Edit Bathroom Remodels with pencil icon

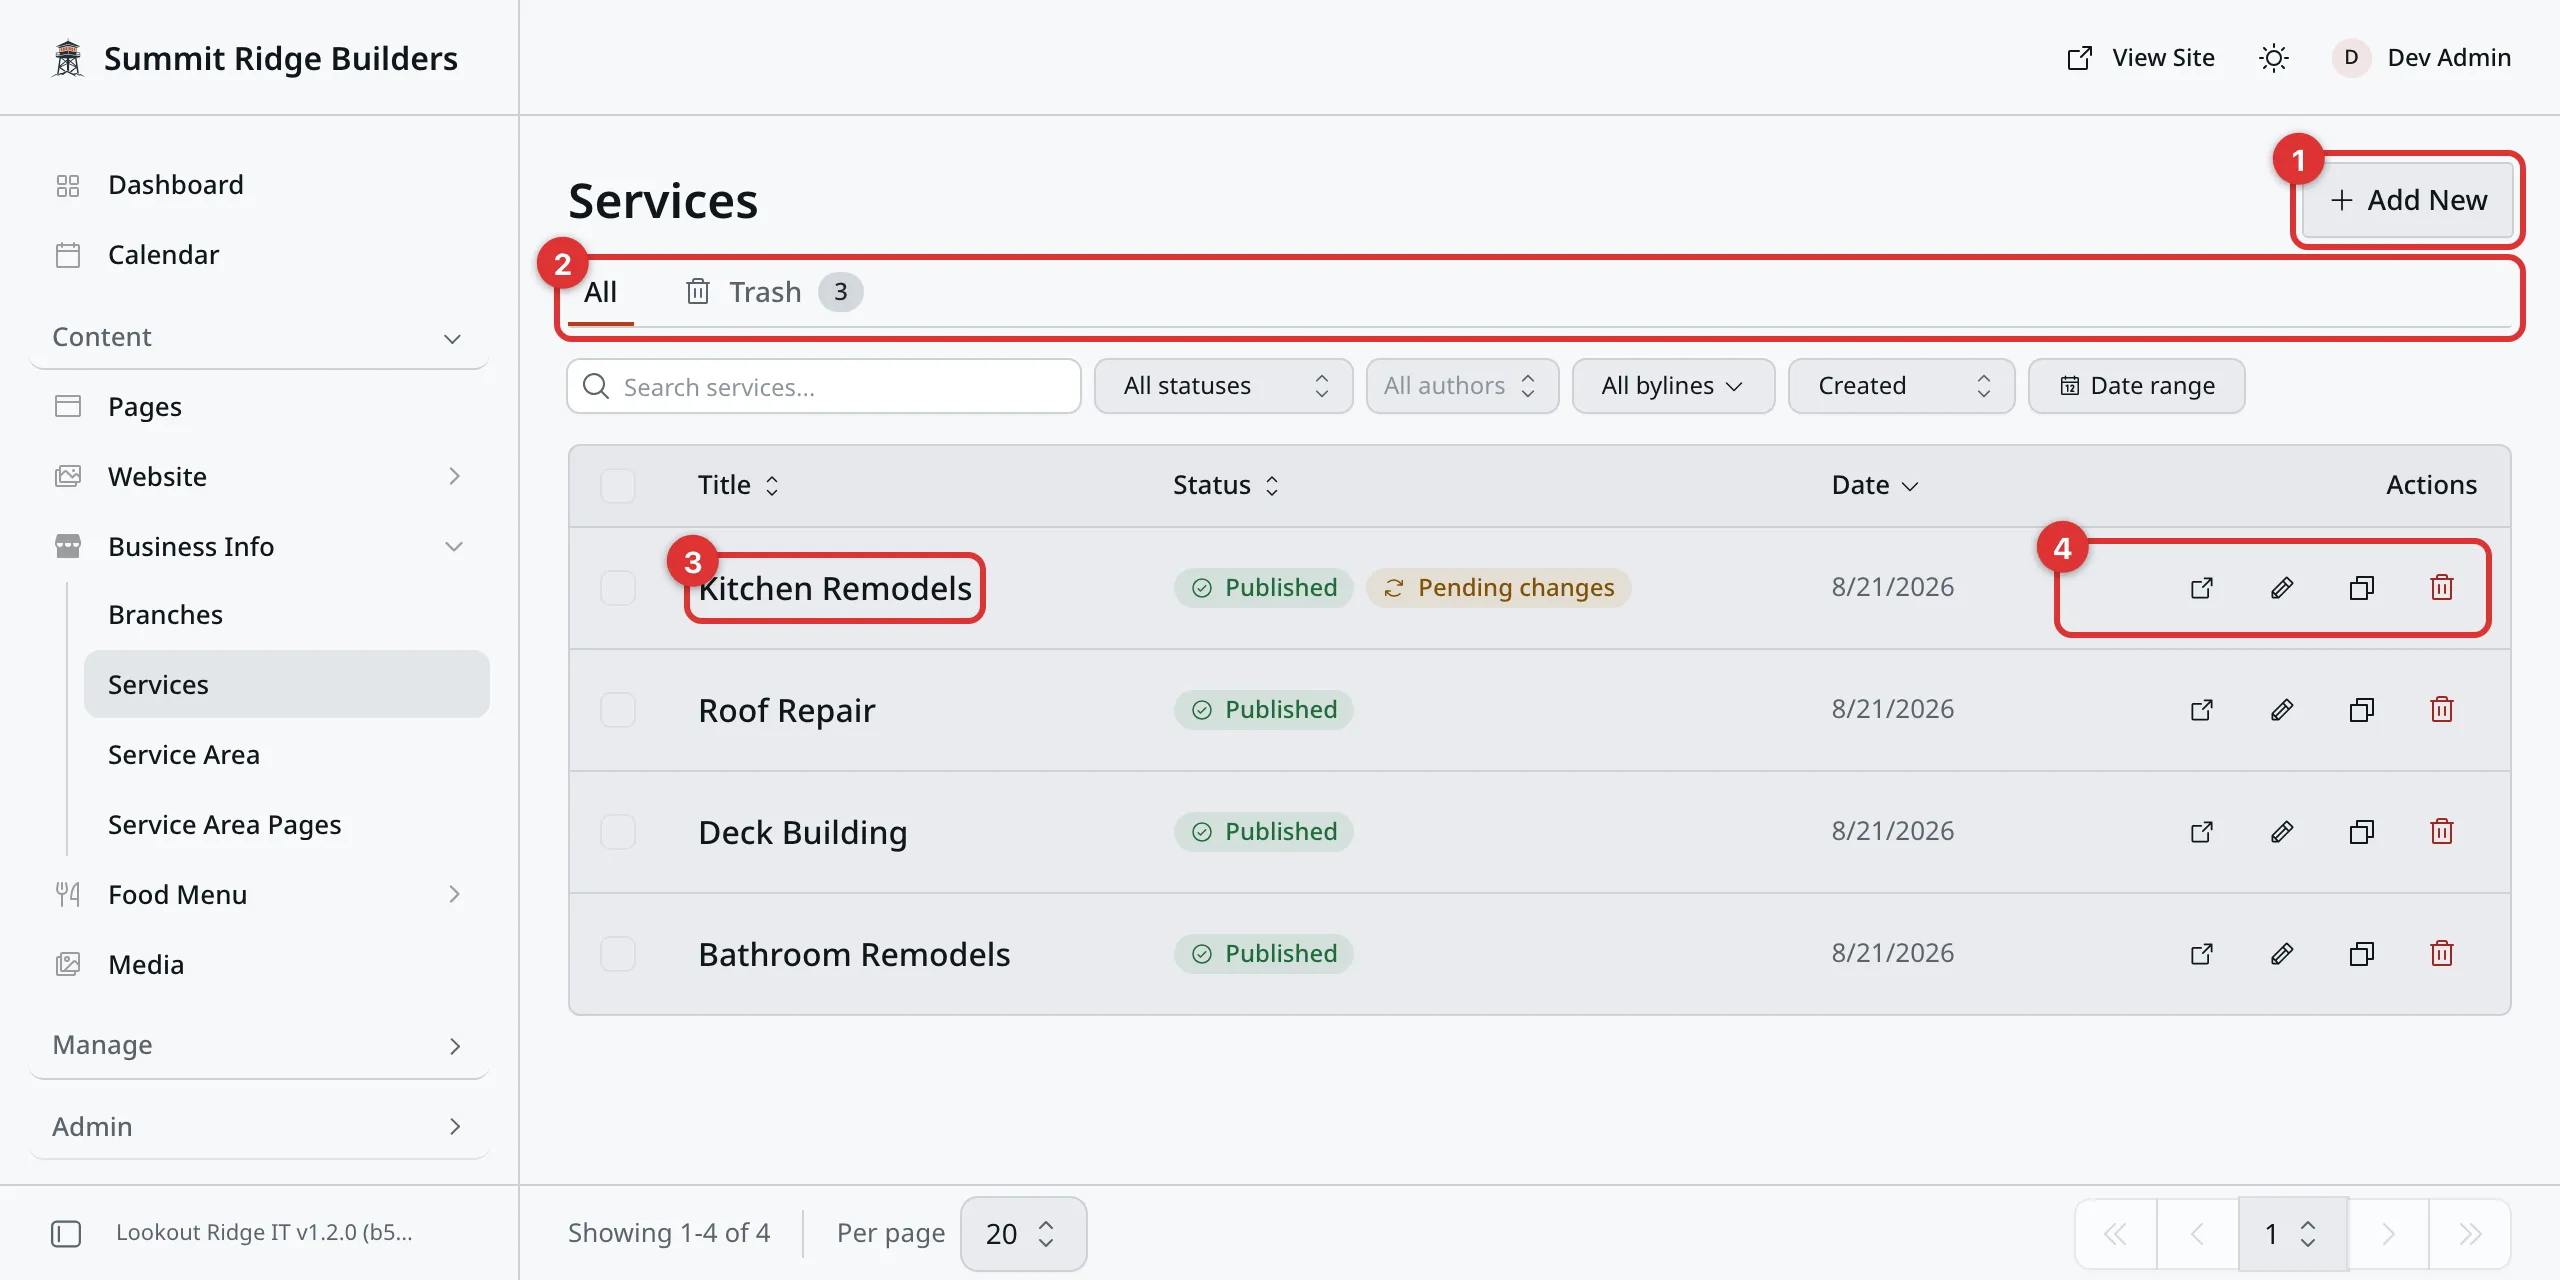click(x=2282, y=954)
